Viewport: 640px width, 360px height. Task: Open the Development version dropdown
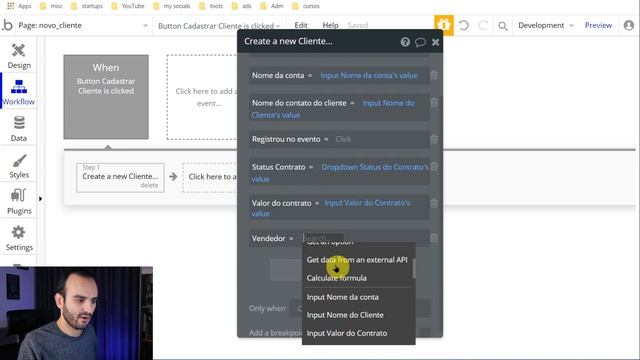[546, 25]
